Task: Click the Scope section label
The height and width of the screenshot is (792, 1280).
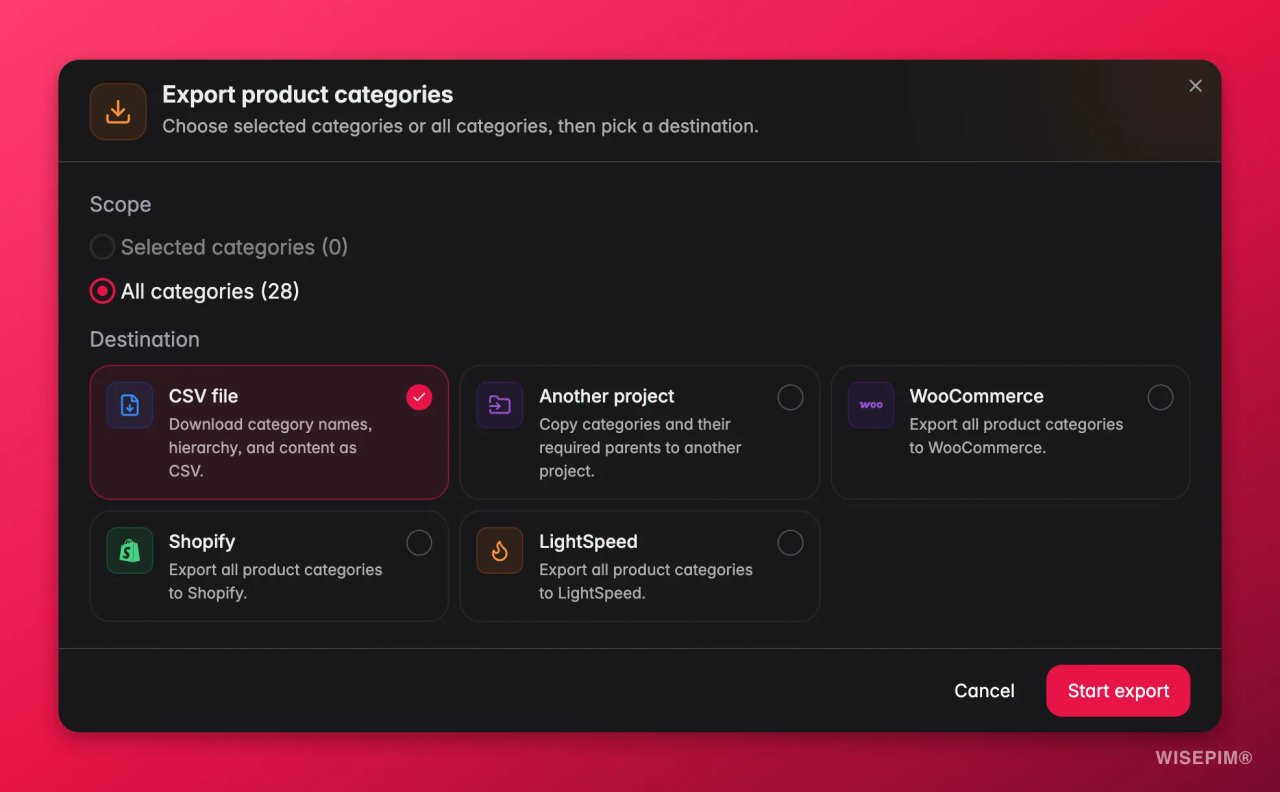Action: pyautogui.click(x=120, y=204)
